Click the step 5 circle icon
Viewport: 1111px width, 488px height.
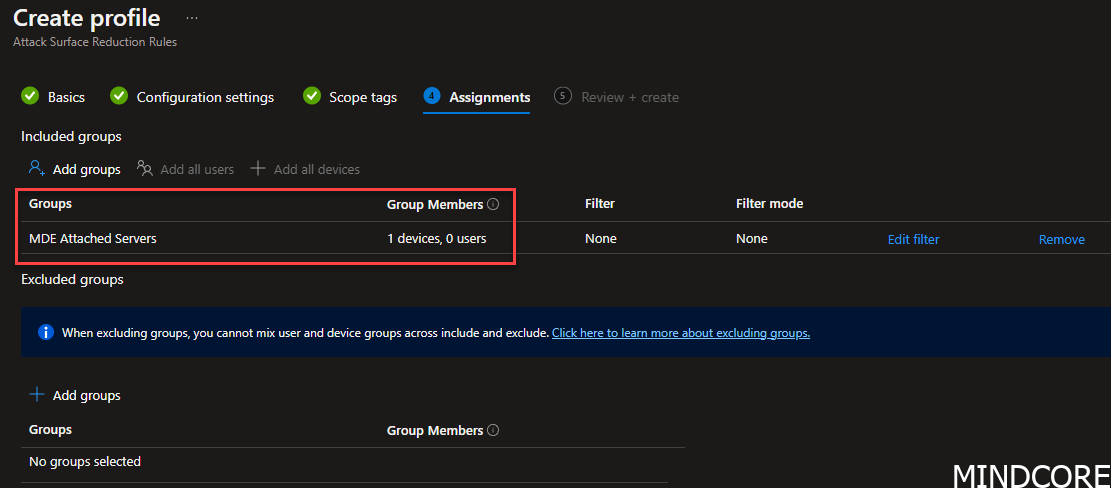[x=563, y=96]
